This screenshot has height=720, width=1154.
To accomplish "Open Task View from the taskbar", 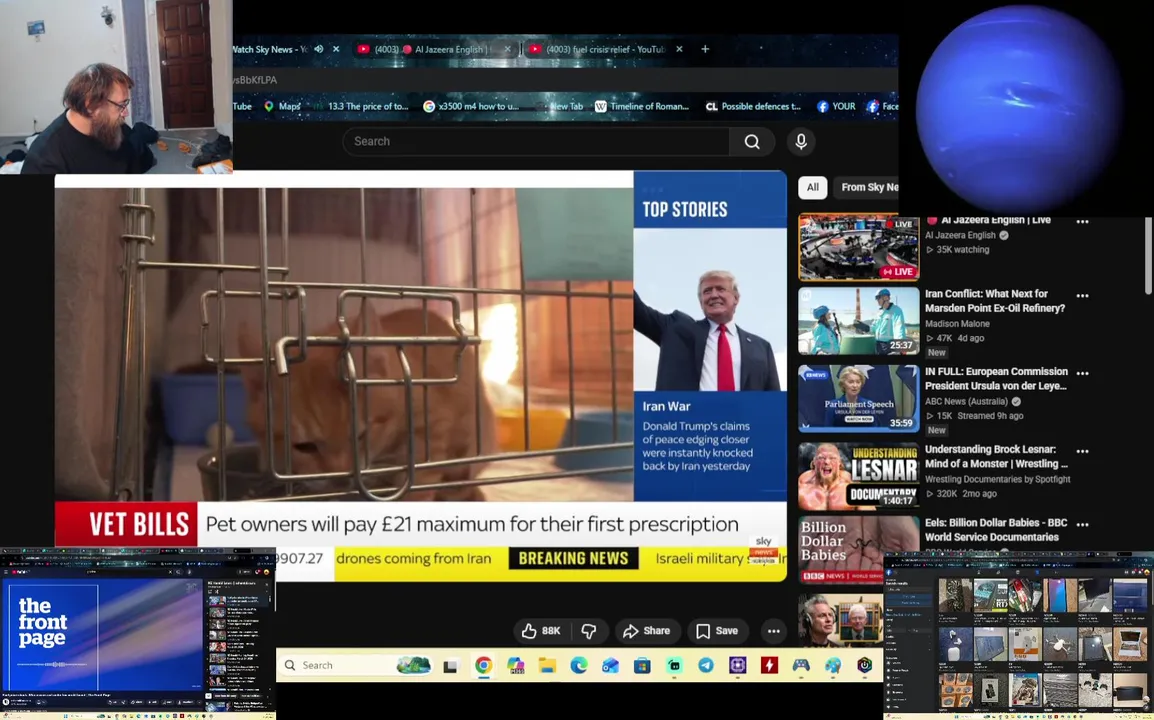I will pyautogui.click(x=450, y=666).
